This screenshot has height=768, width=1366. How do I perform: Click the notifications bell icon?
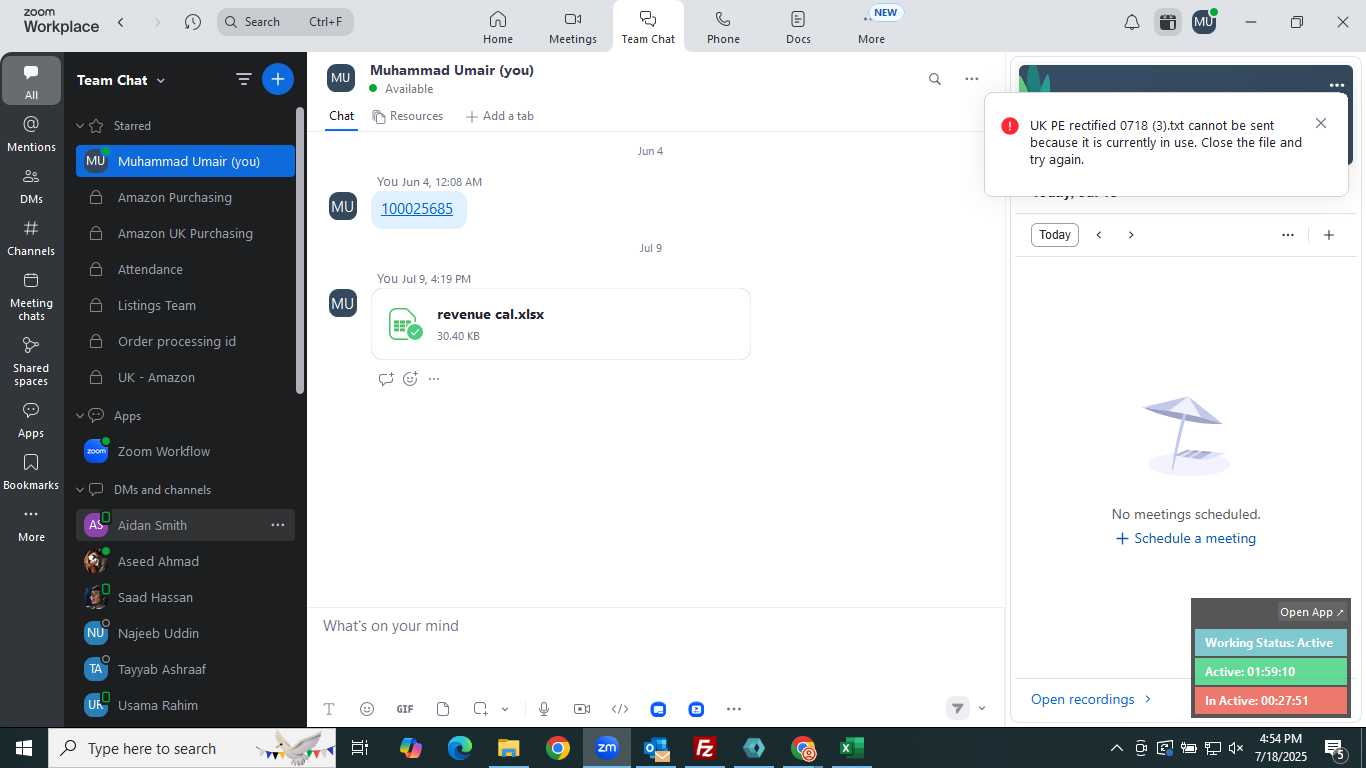pos(1132,22)
